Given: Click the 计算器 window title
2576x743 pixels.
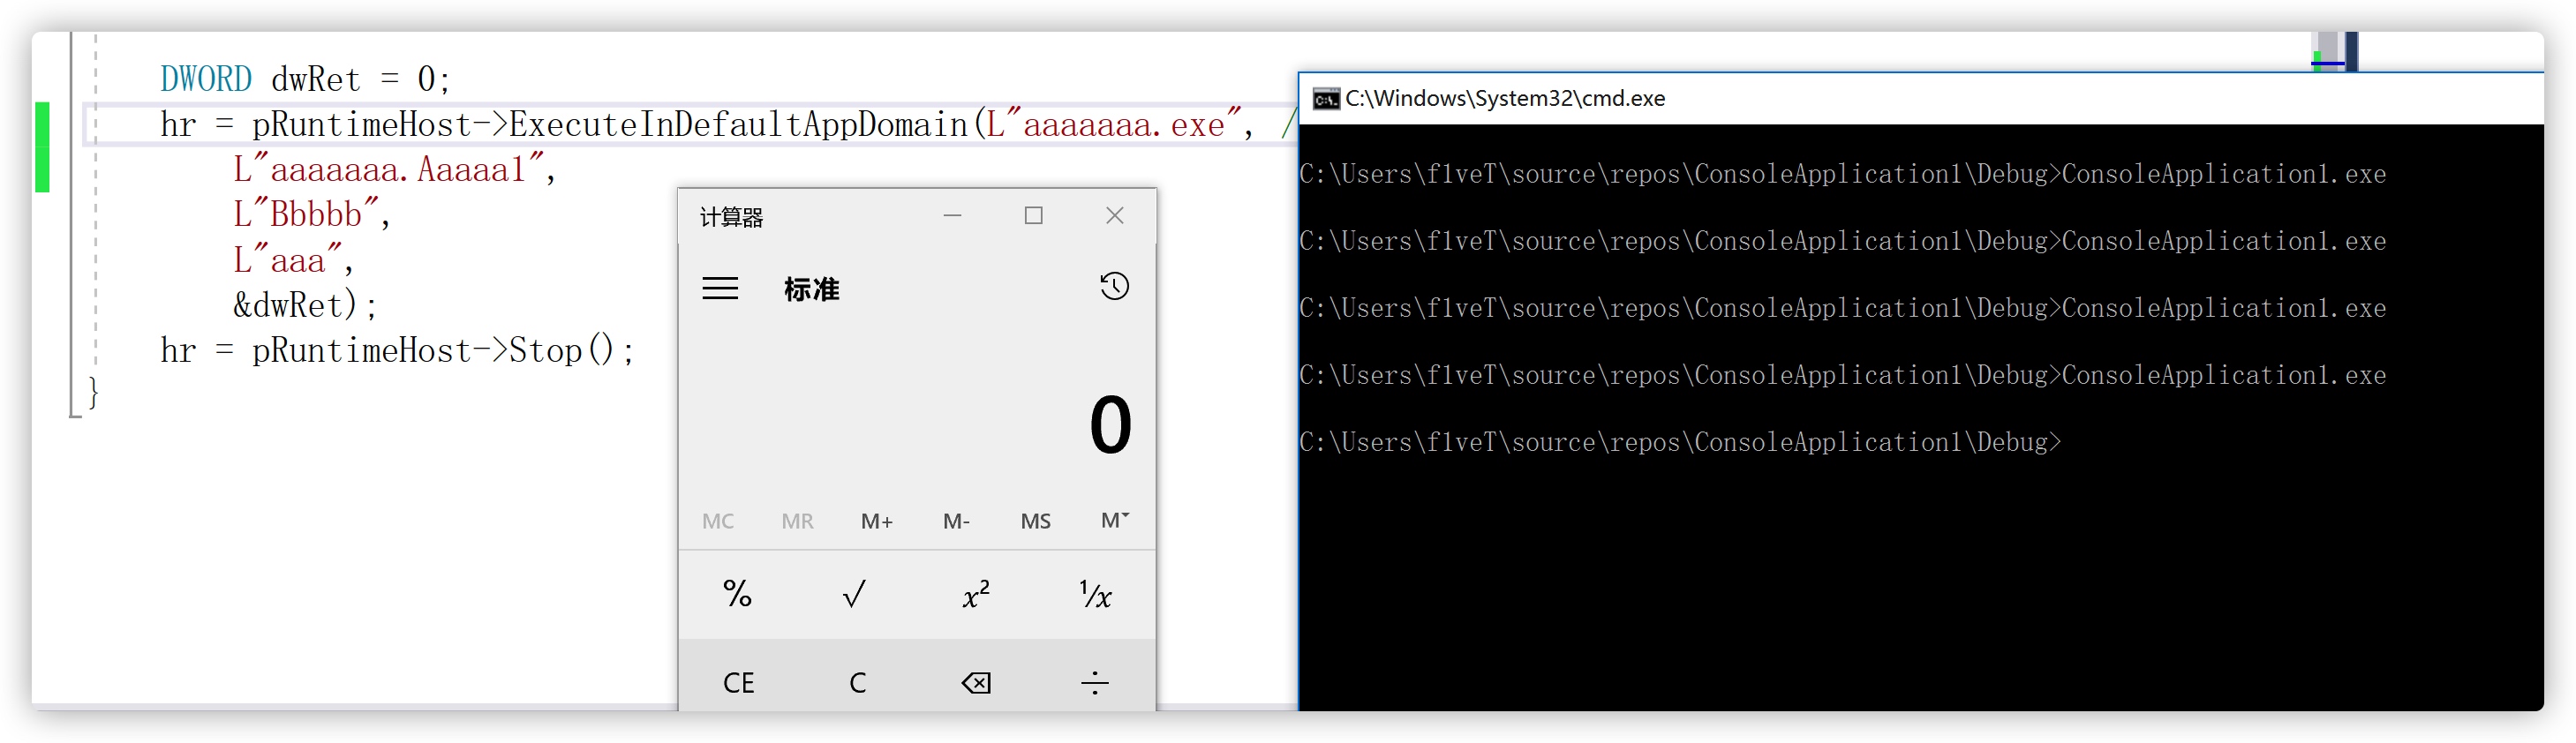Looking at the screenshot, I should point(731,217).
